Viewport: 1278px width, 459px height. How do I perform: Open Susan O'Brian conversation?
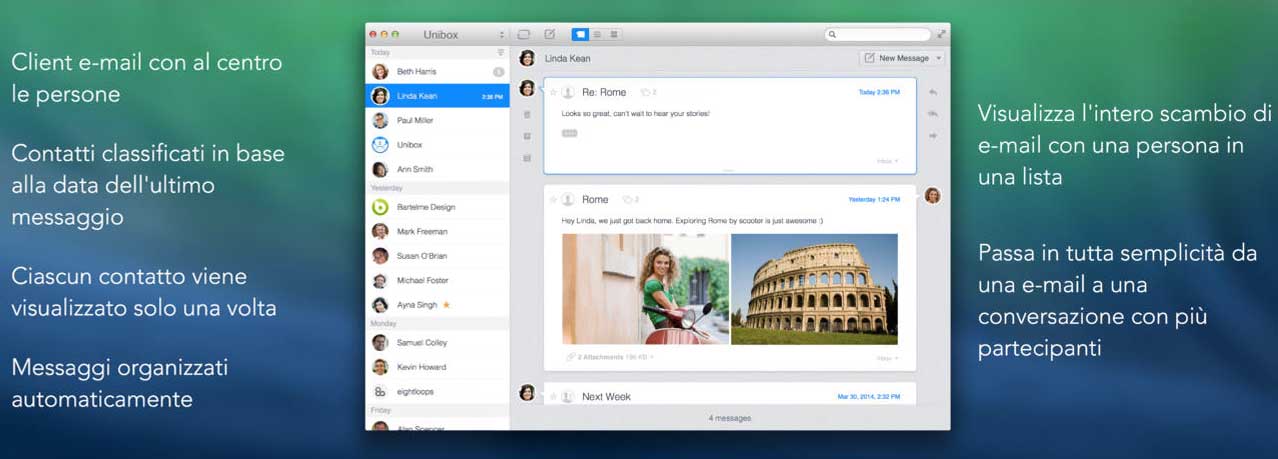coord(438,256)
